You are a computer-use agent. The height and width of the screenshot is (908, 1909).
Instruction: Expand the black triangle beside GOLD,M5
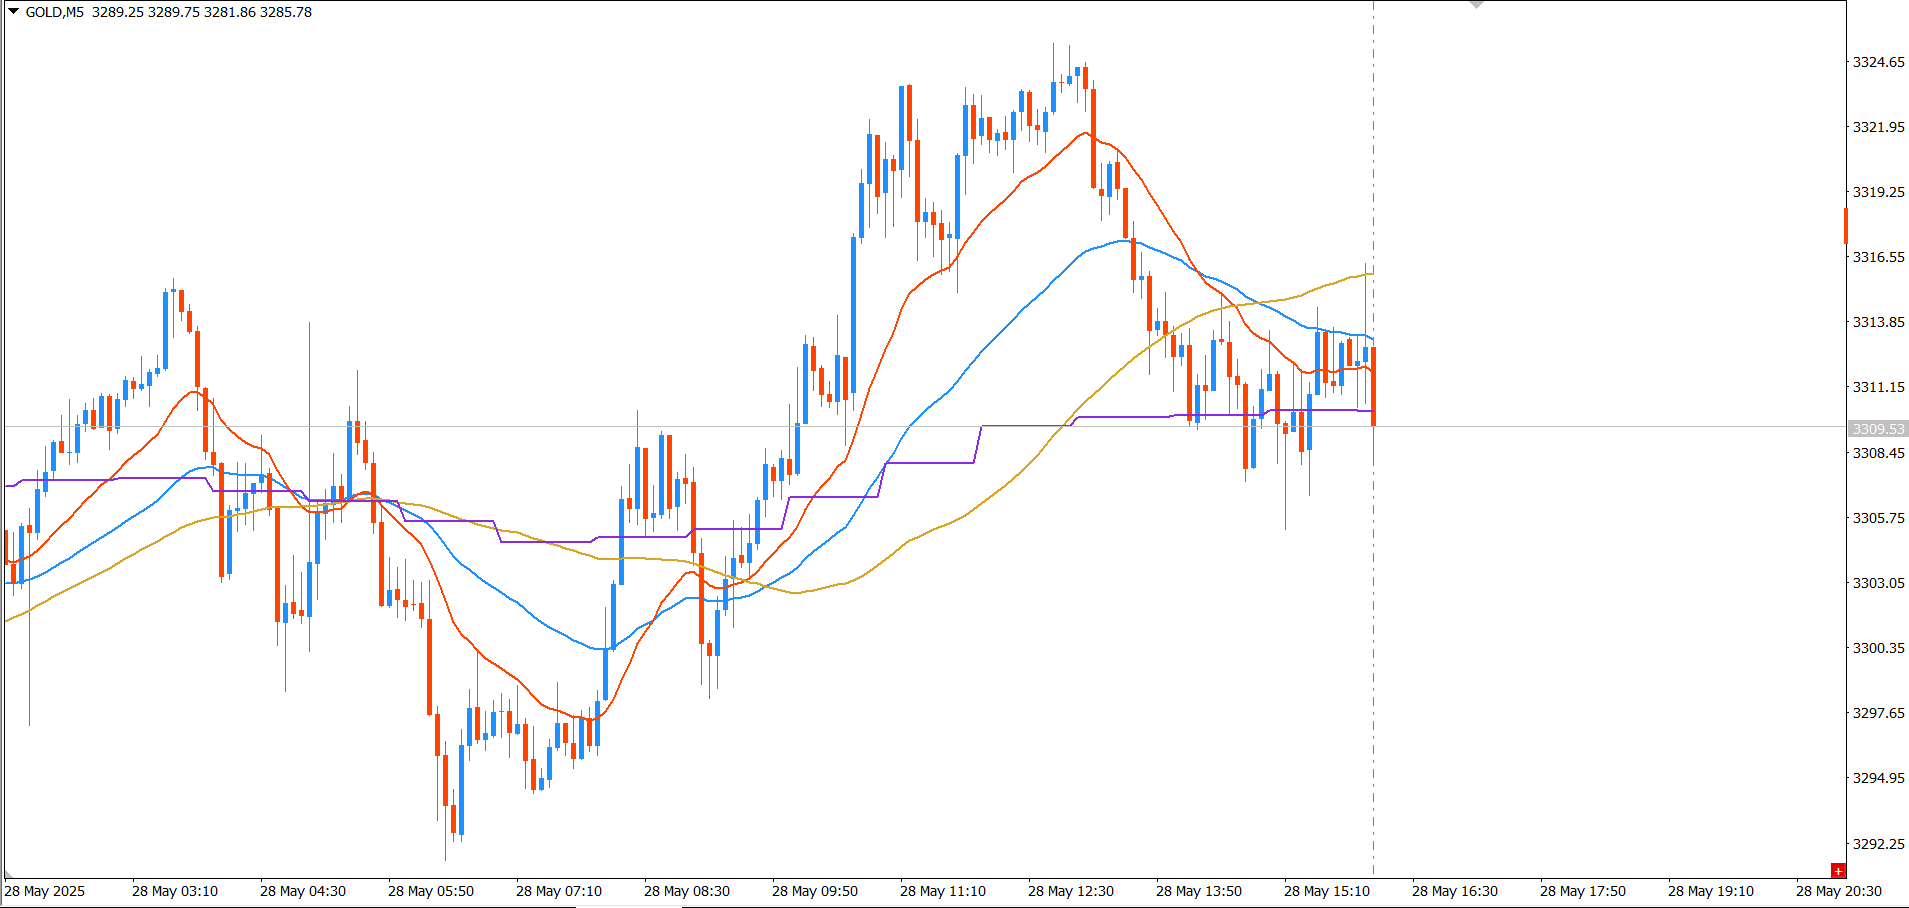[14, 11]
